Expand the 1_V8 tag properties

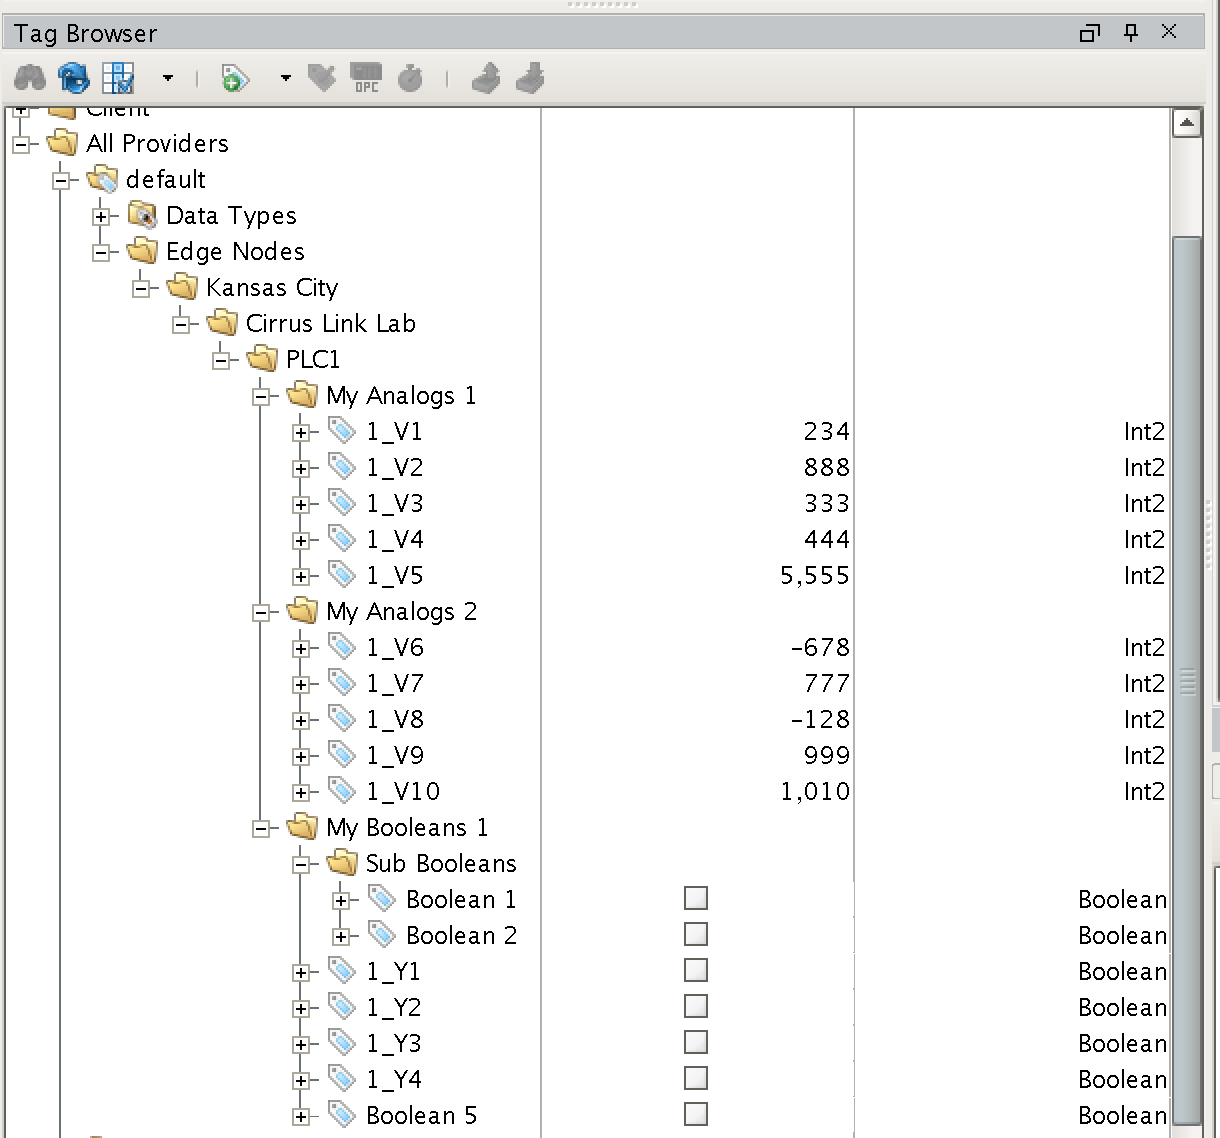coord(301,721)
